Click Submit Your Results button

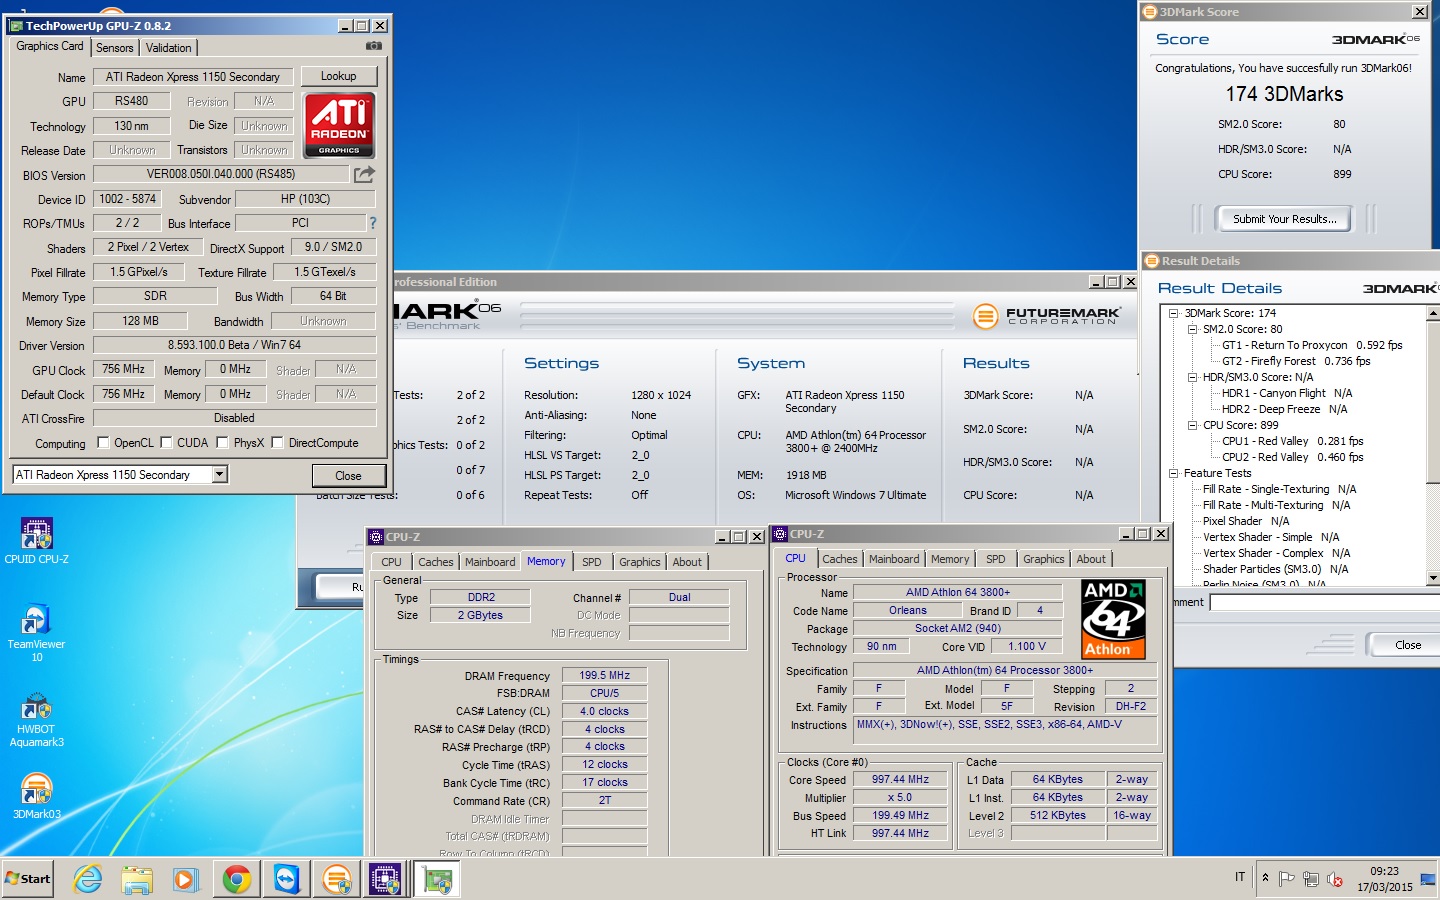[1284, 219]
